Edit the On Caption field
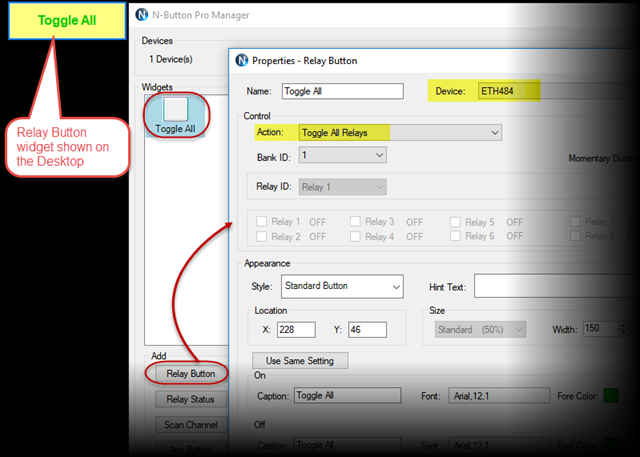Image resolution: width=640 pixels, height=457 pixels. pos(347,395)
